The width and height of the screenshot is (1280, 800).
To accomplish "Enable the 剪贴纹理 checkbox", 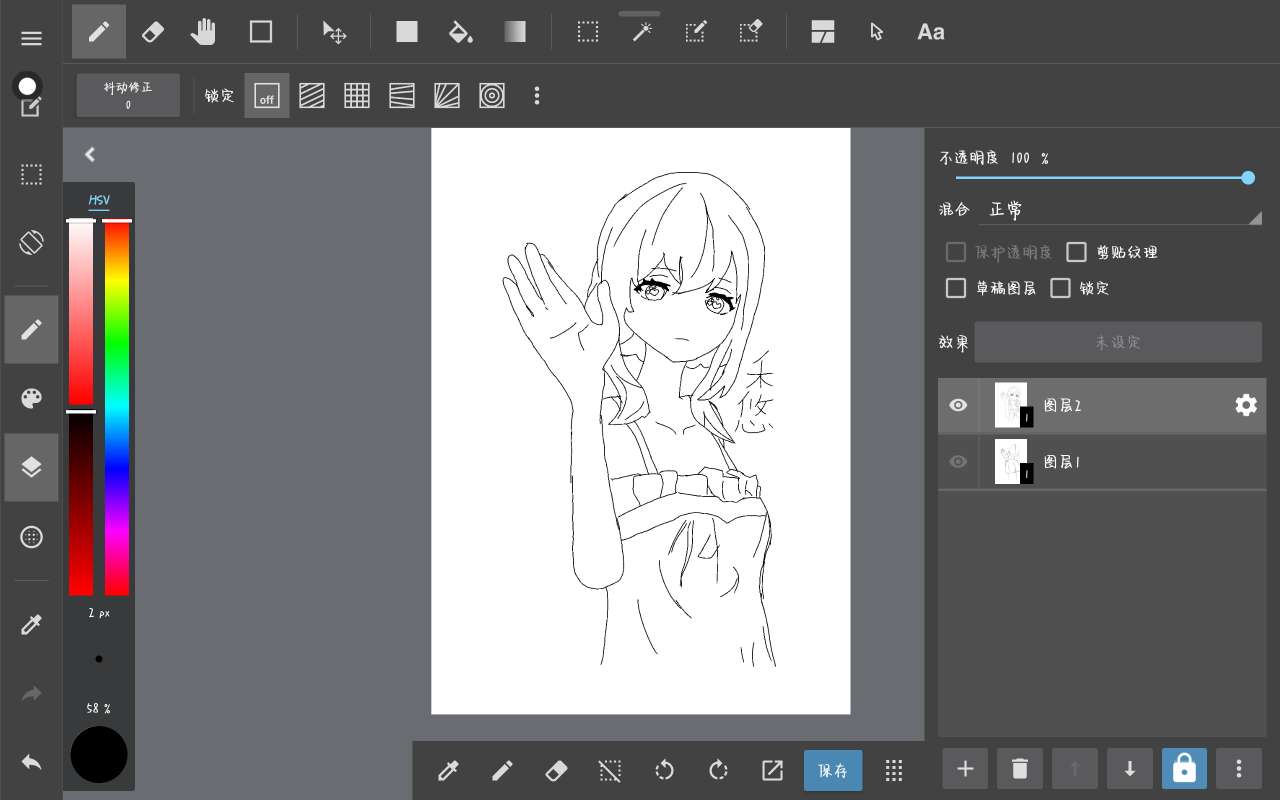I will [1076, 252].
